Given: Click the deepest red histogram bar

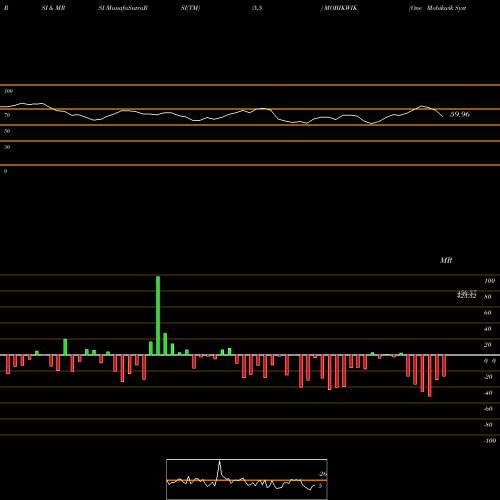Looking at the screenshot, I should coord(429,376).
